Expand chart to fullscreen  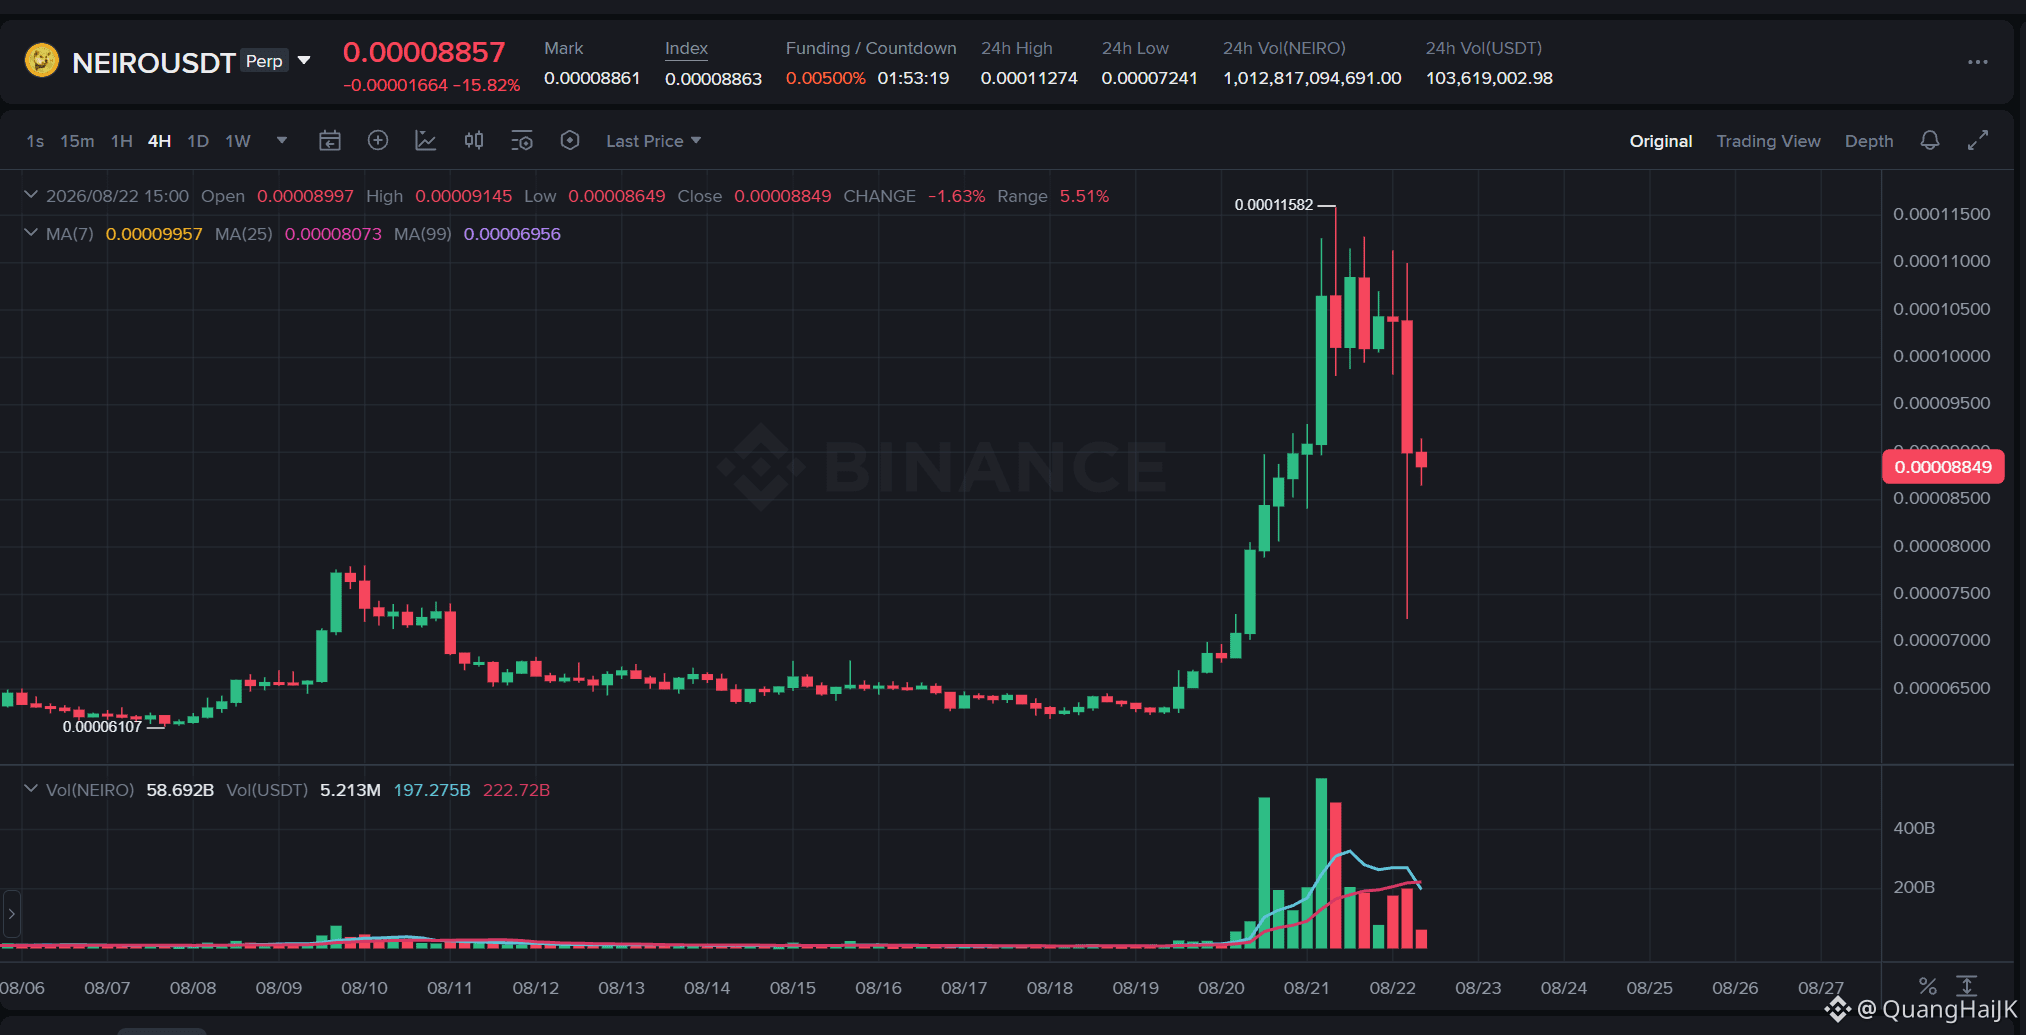(x=1978, y=141)
